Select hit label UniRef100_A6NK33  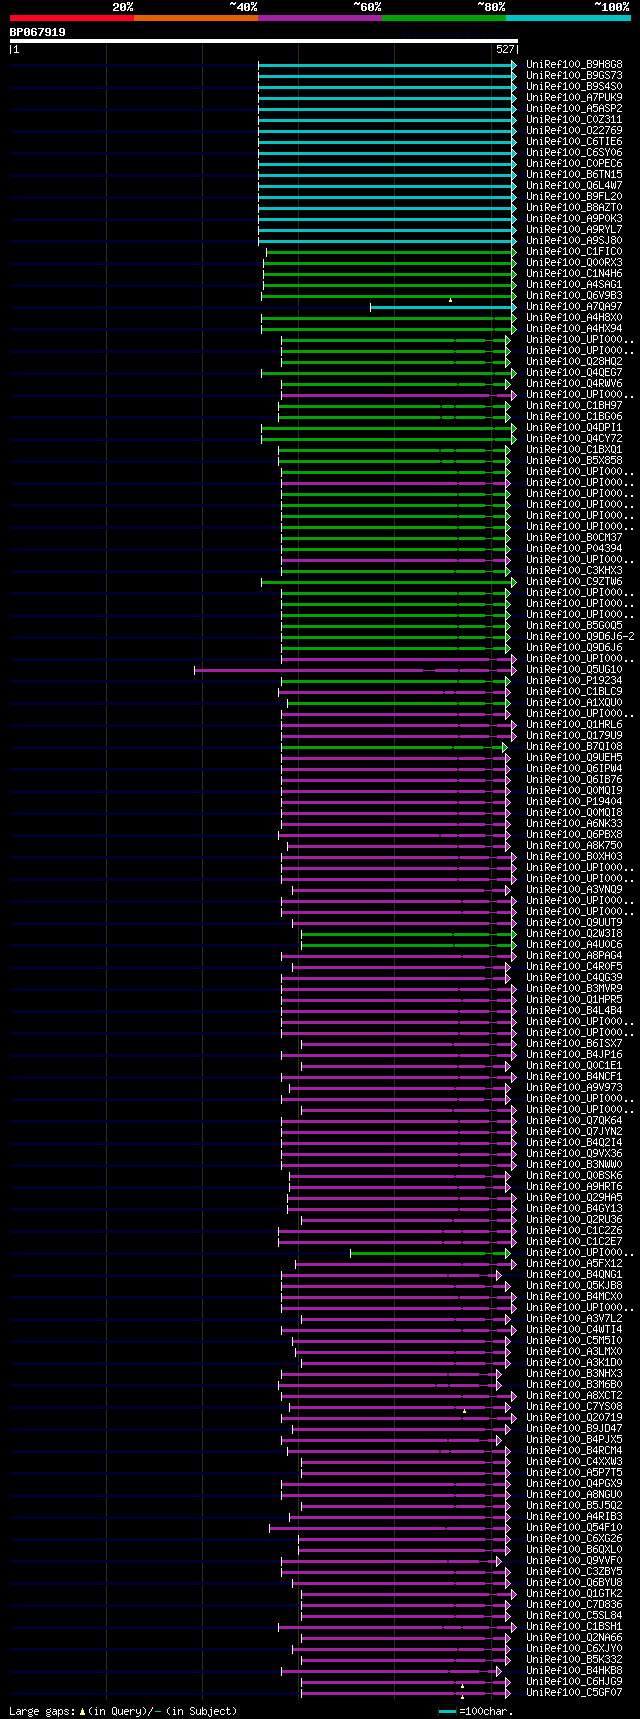[x=574, y=823]
